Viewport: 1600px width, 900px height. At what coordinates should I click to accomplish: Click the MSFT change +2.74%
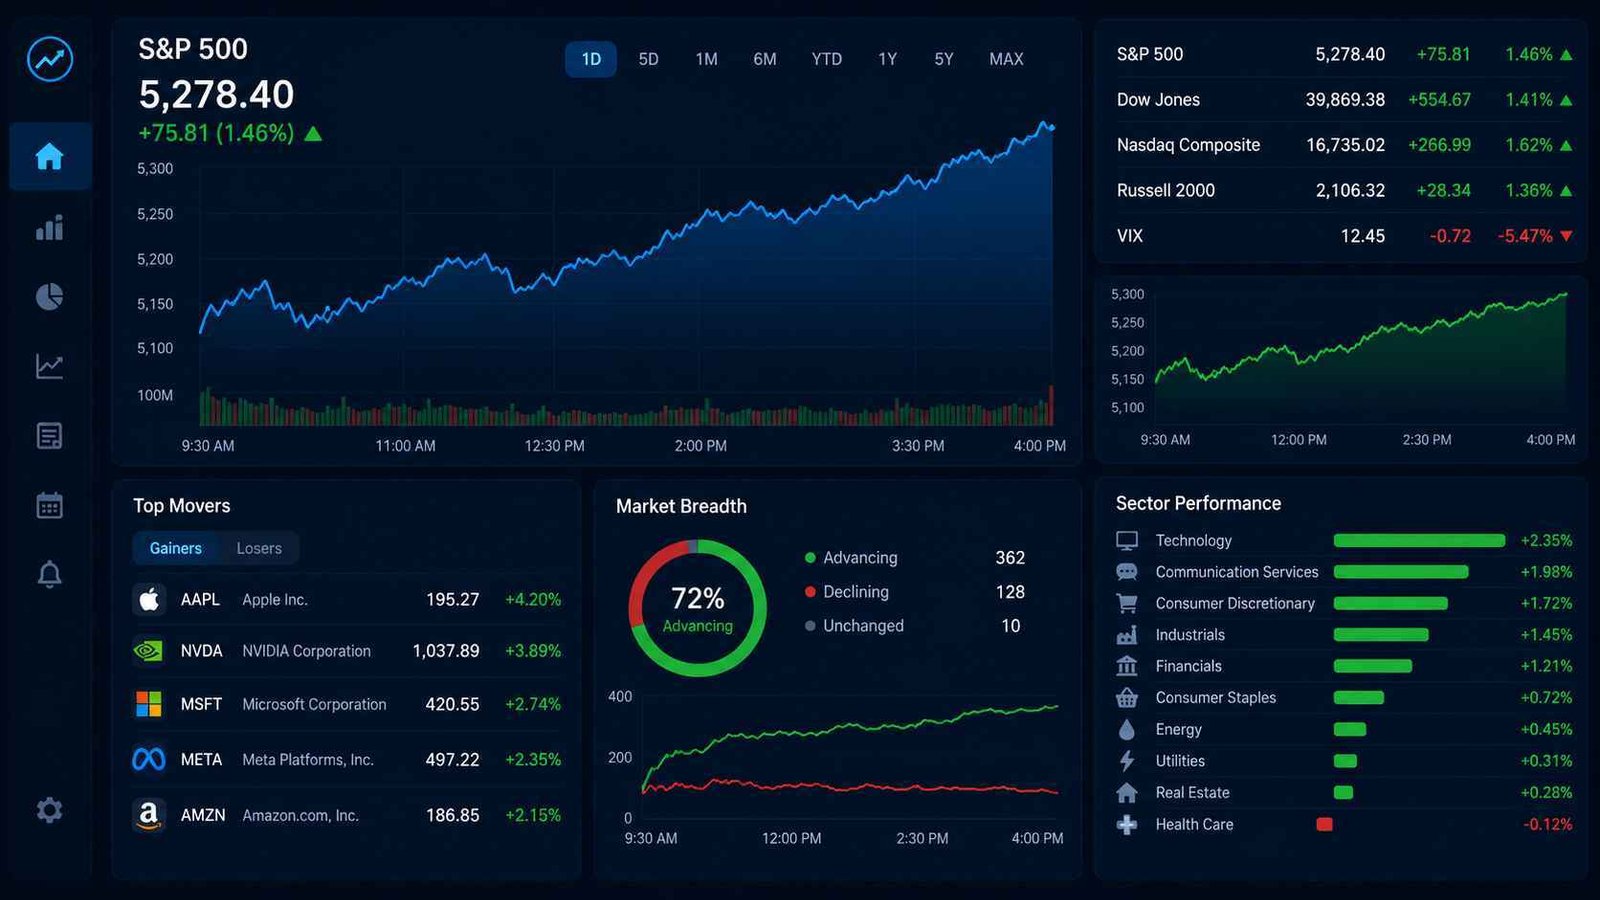[x=533, y=704]
